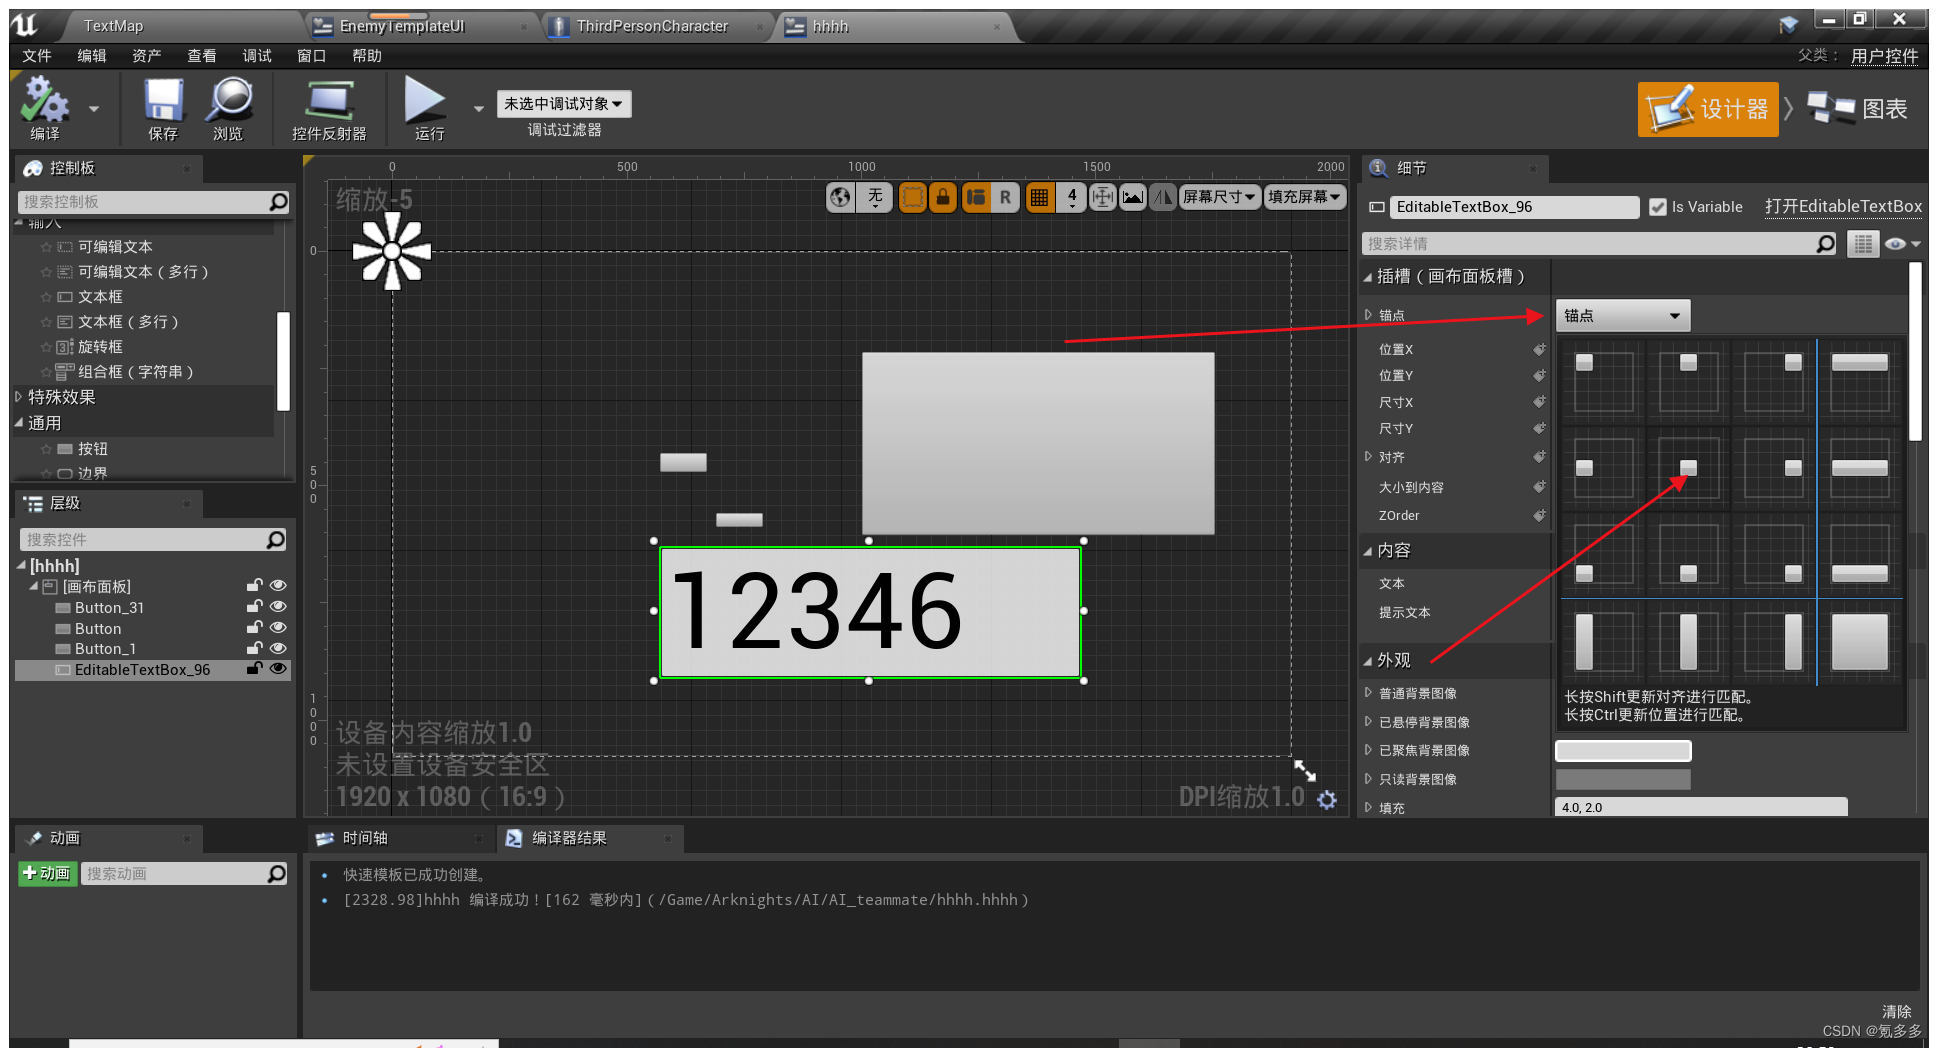Open the 编译器结果 (Compiler Results) tab

[569, 838]
